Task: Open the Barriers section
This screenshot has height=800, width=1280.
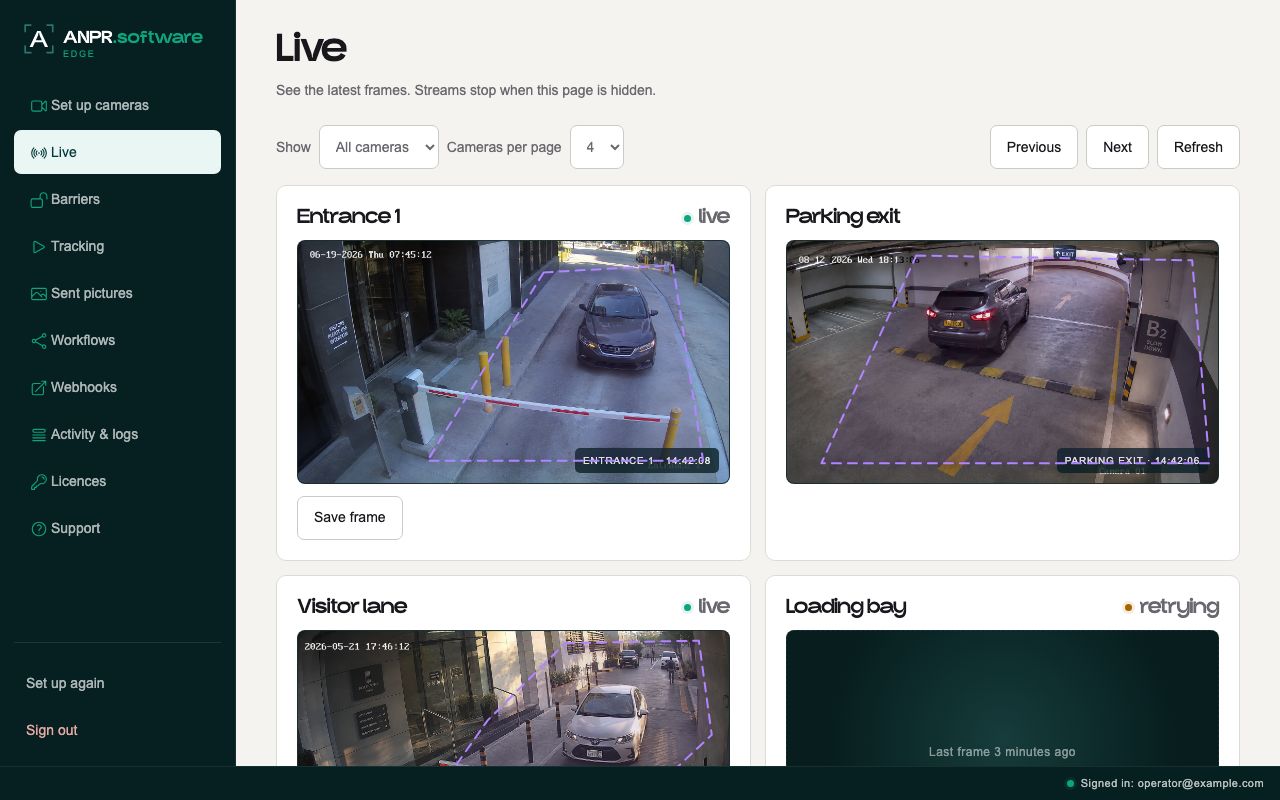Action: pos(117,199)
